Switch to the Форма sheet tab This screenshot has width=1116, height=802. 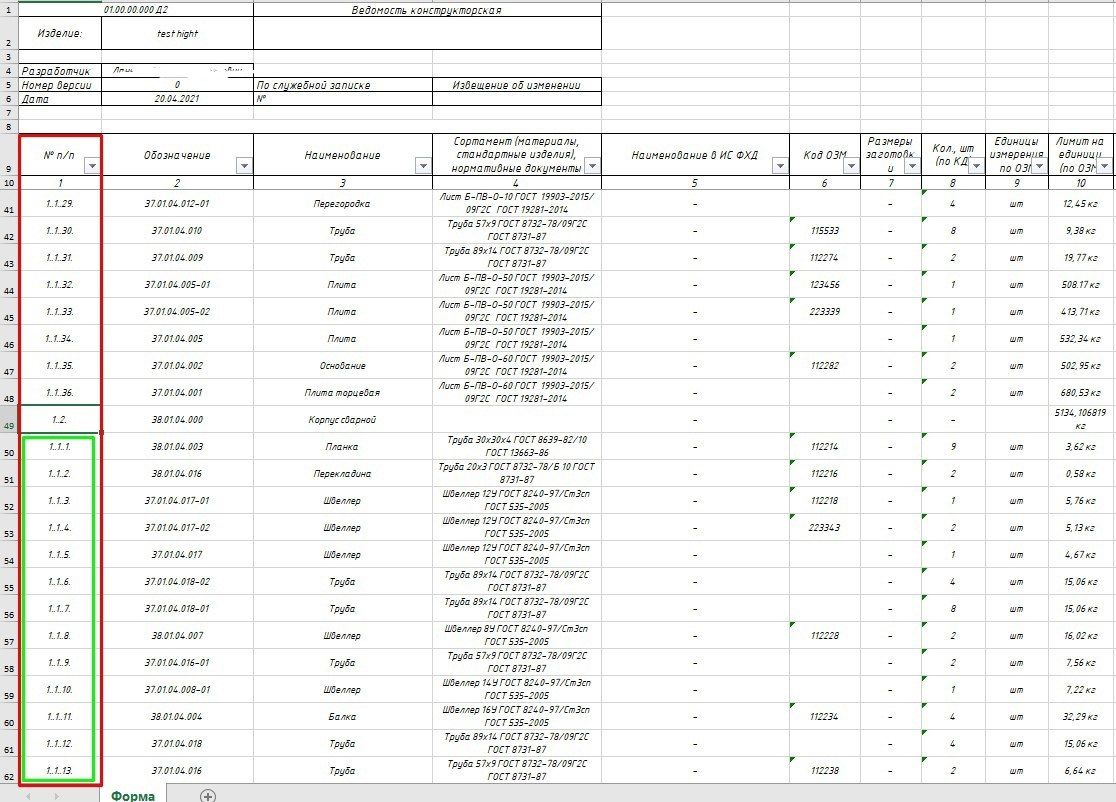point(132,796)
